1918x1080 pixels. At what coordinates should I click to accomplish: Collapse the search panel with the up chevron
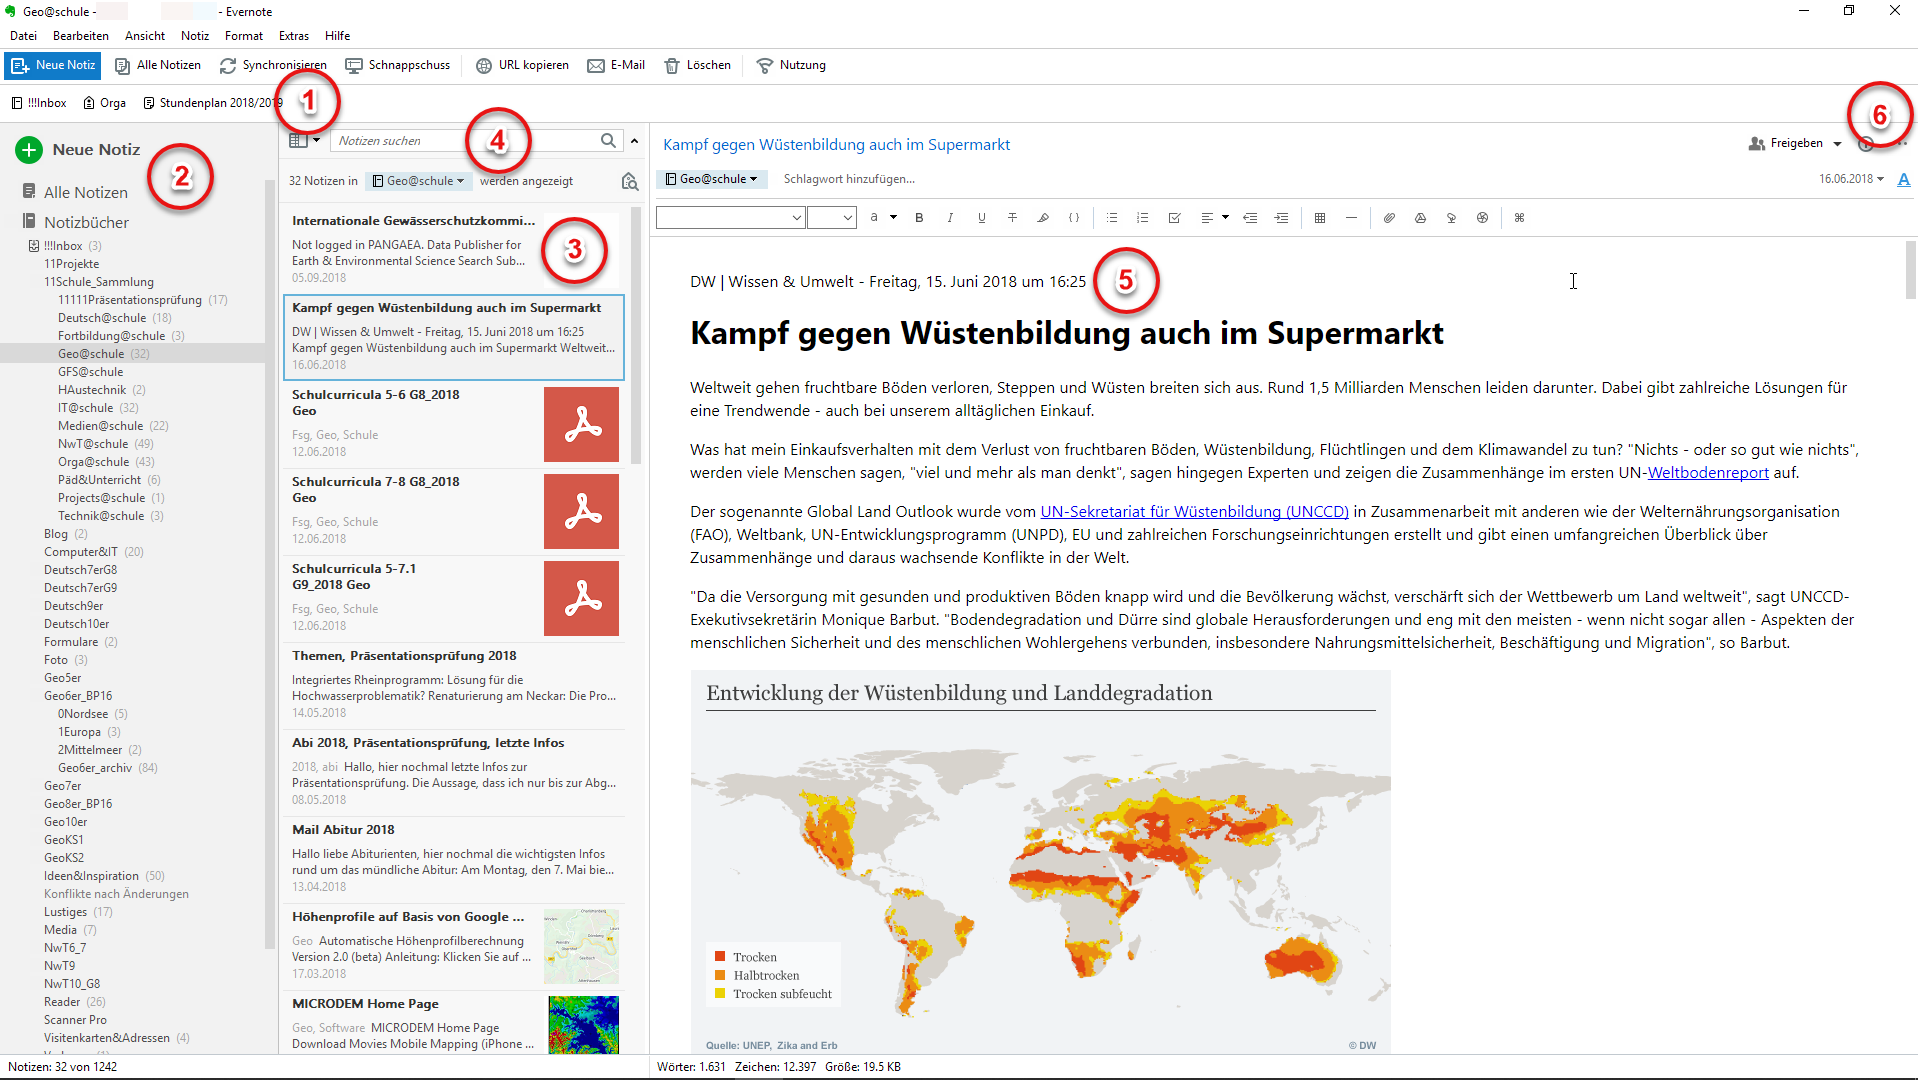tap(634, 141)
